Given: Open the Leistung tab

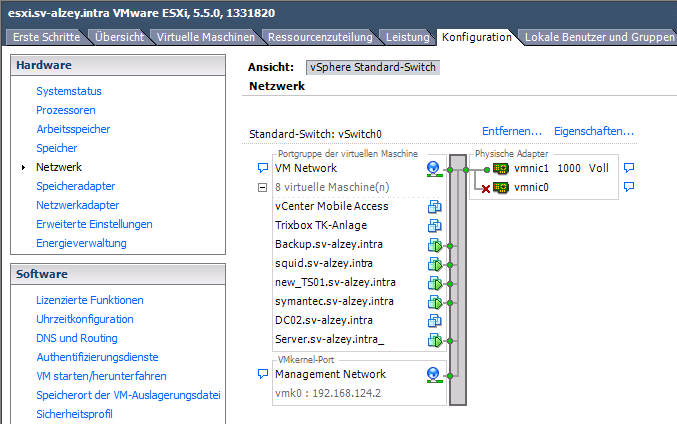Looking at the screenshot, I should coord(408,37).
